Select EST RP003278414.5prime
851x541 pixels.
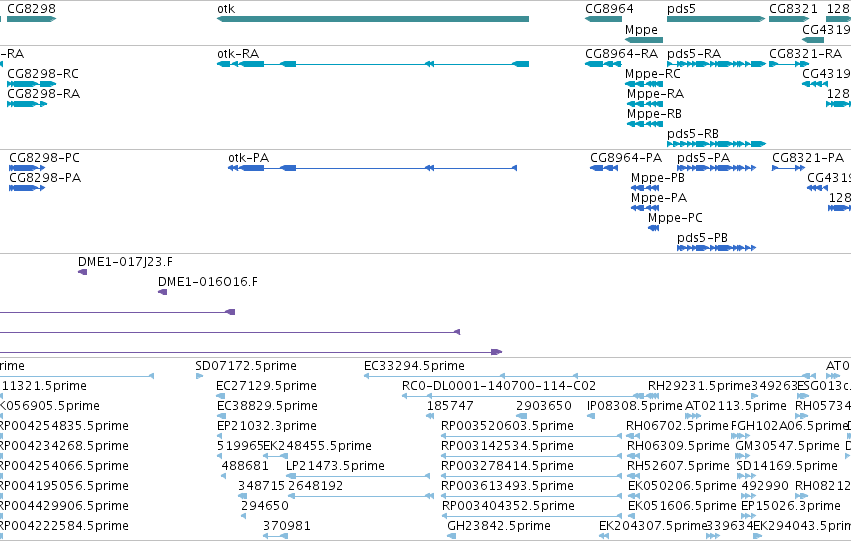click(x=532, y=476)
